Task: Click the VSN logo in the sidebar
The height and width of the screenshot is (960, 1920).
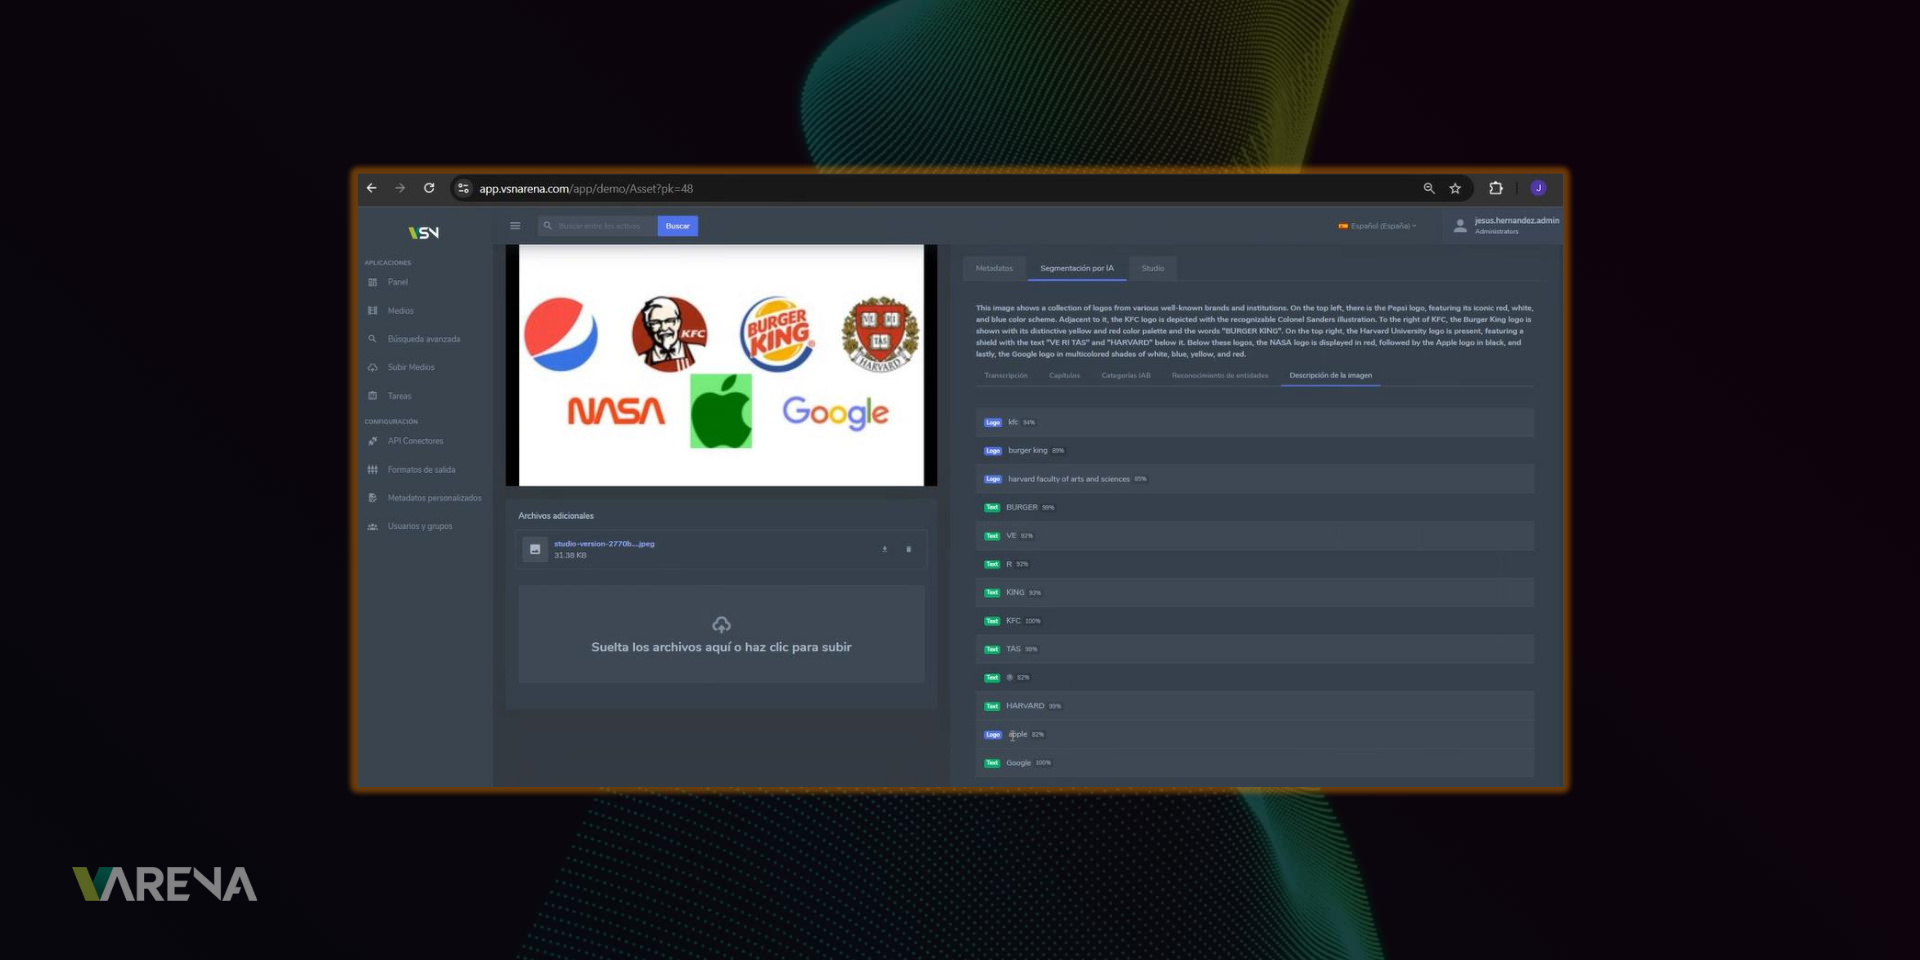Action: (x=424, y=233)
